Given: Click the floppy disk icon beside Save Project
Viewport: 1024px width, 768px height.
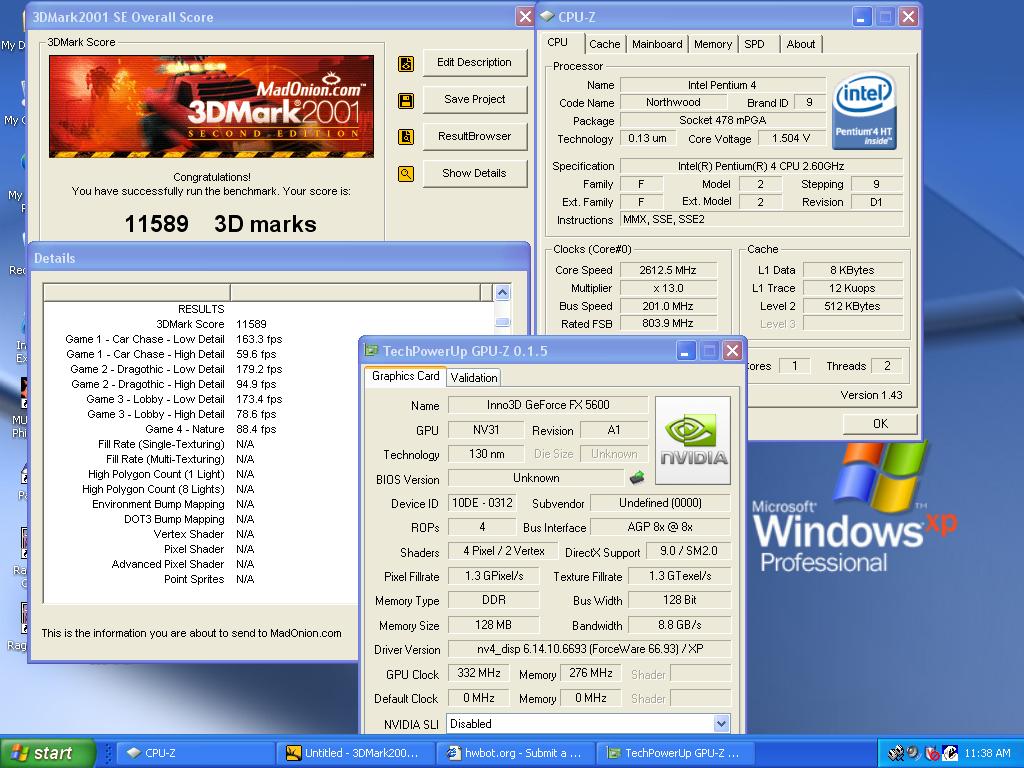Looking at the screenshot, I should coord(406,101).
